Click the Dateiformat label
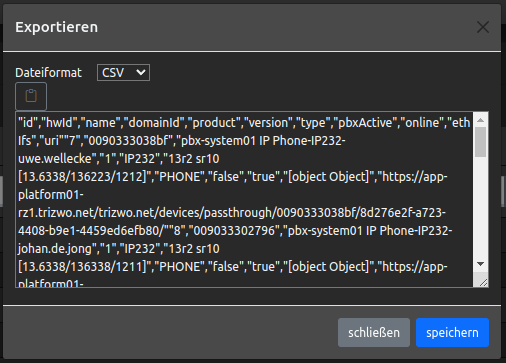 pyautogui.click(x=48, y=73)
